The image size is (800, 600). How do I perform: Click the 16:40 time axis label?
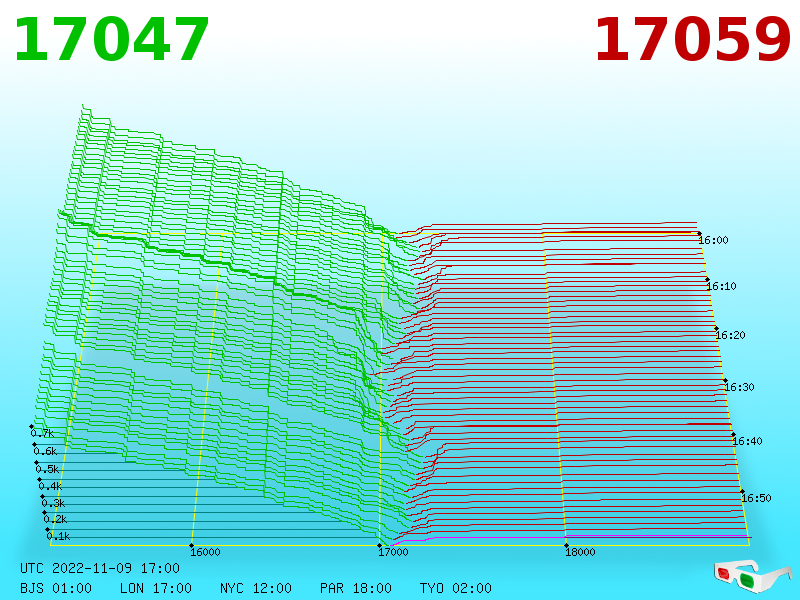click(x=747, y=441)
